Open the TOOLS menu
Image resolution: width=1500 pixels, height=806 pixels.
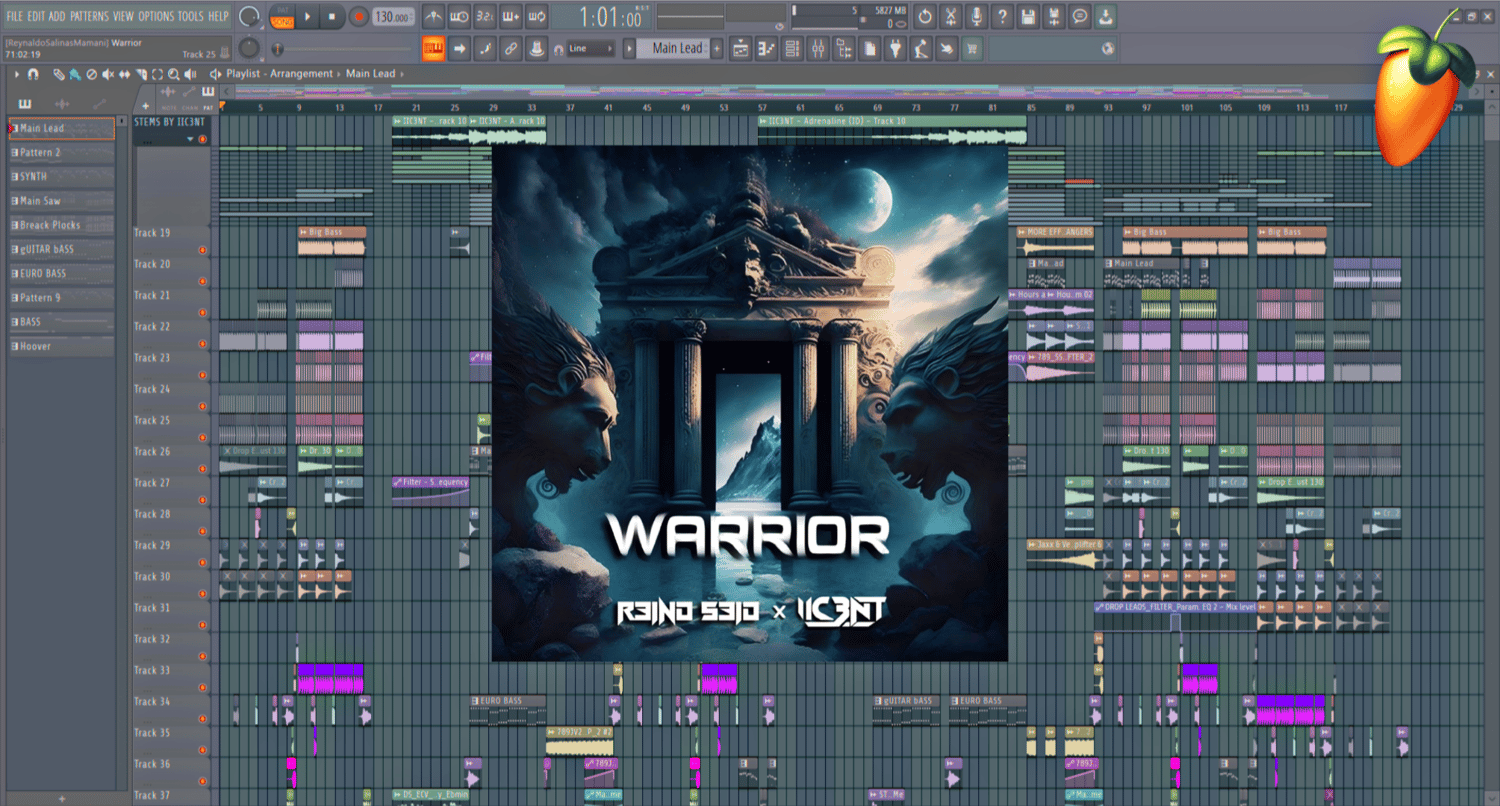coord(190,16)
